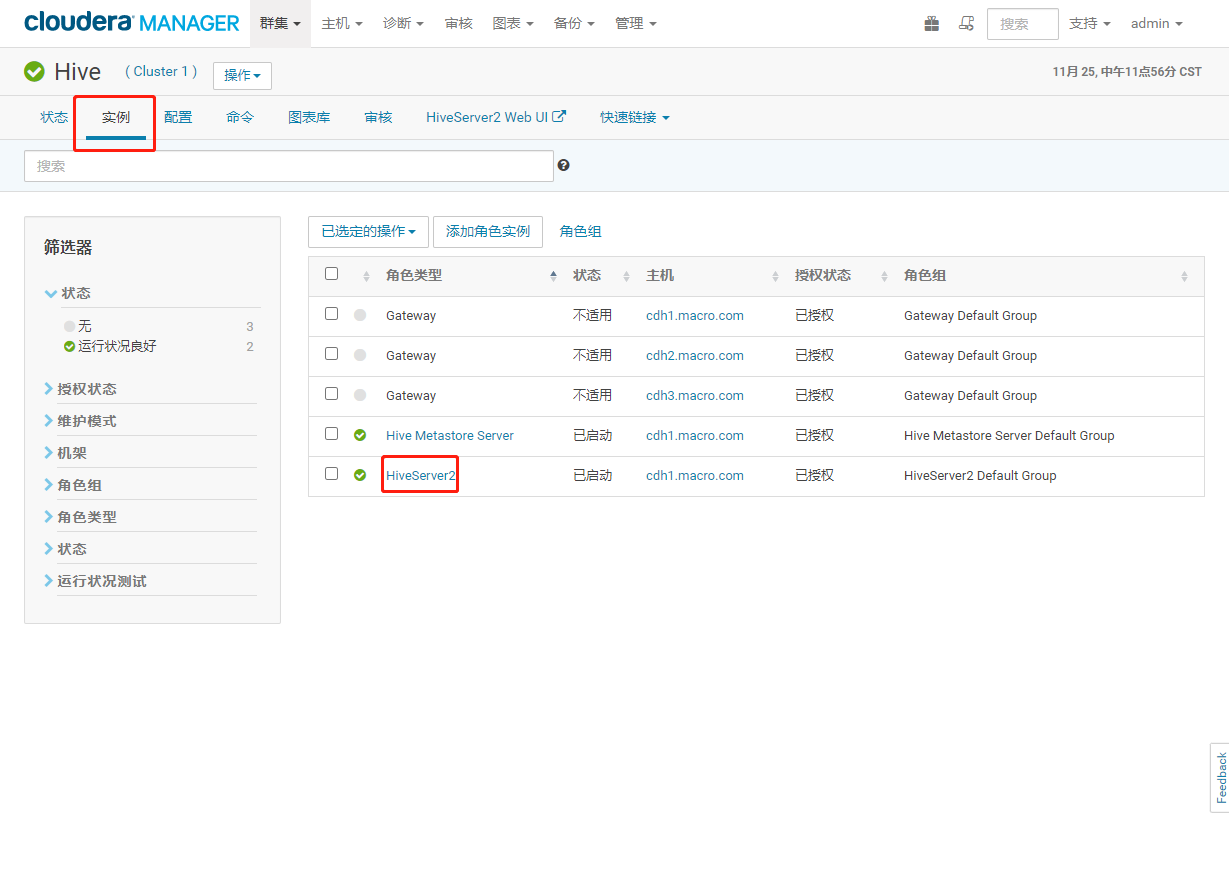1229x890 pixels.
Task: Sort by the 角色类型 column arrow
Action: (x=554, y=275)
